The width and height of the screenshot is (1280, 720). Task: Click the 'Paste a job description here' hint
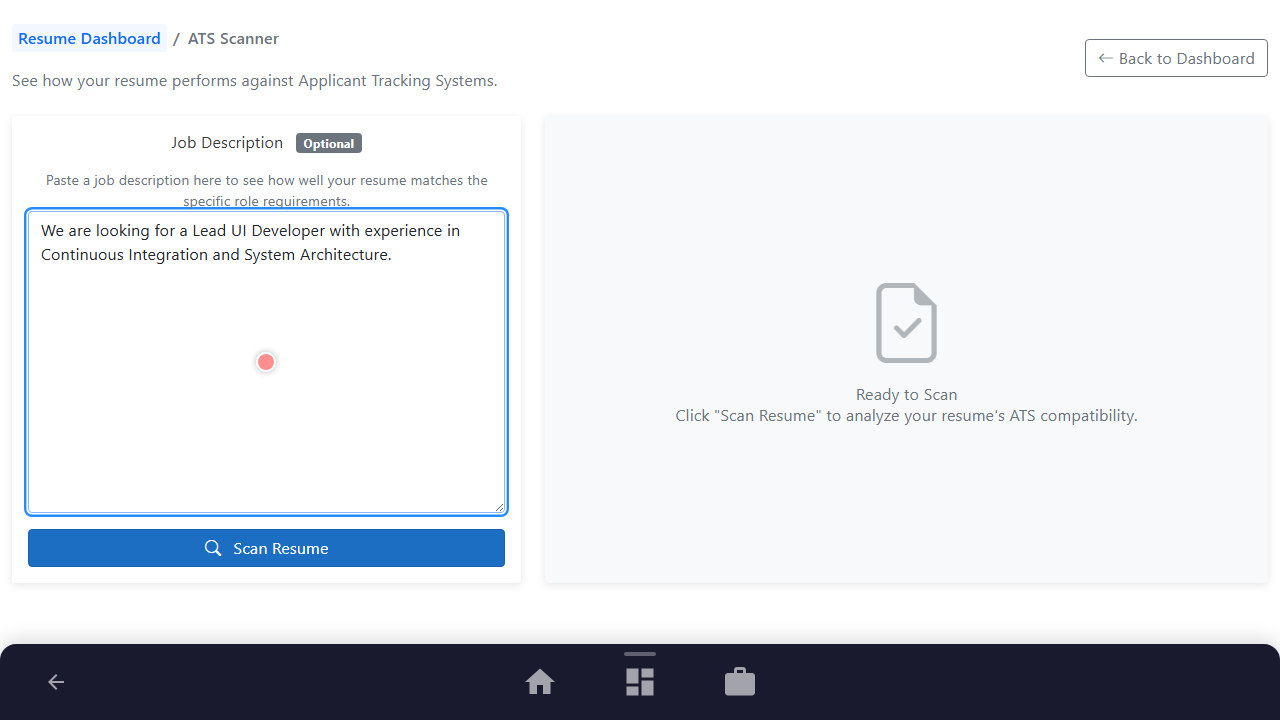[267, 190]
